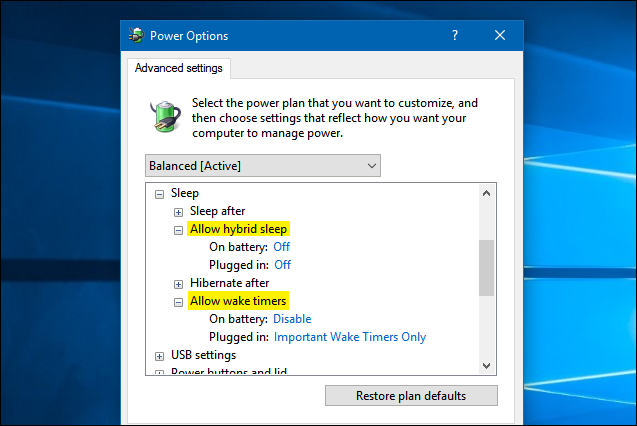
Task: Click the help question mark button
Action: tap(454, 36)
